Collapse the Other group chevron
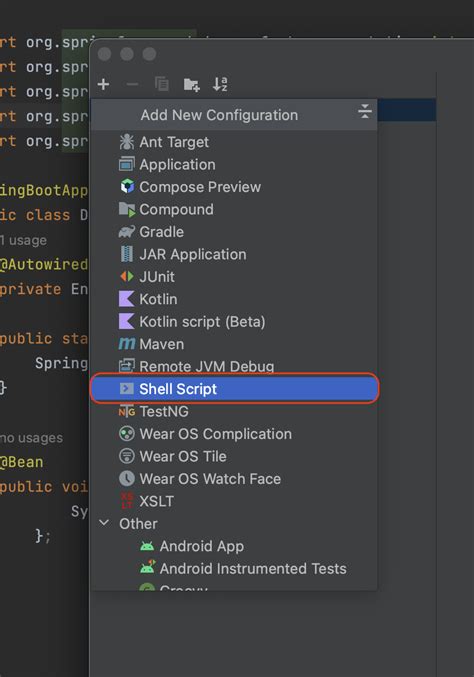The image size is (474, 677). [104, 523]
